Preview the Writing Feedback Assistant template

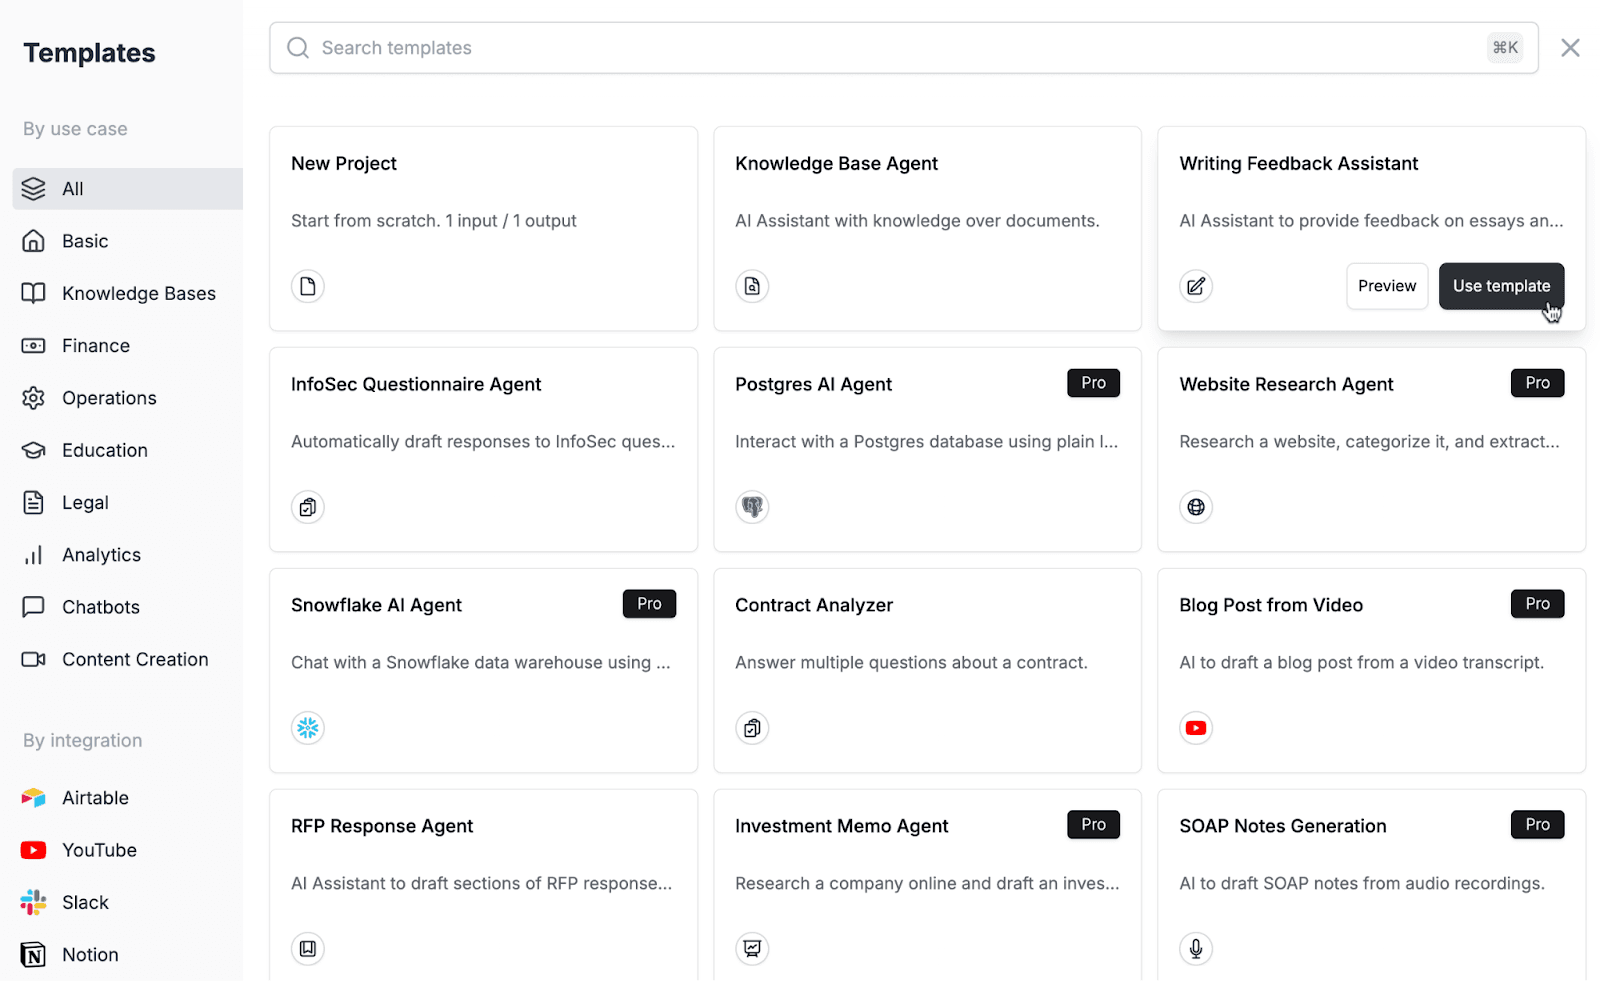tap(1387, 286)
